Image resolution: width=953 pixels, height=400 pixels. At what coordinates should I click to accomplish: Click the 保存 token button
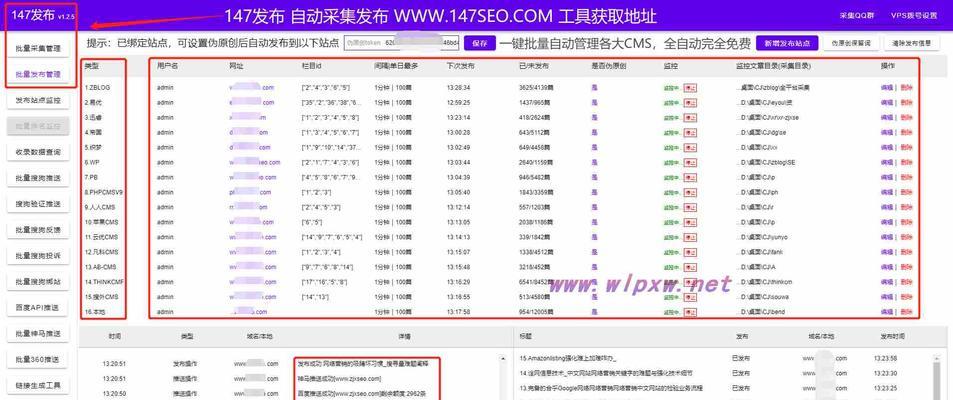pyautogui.click(x=480, y=43)
